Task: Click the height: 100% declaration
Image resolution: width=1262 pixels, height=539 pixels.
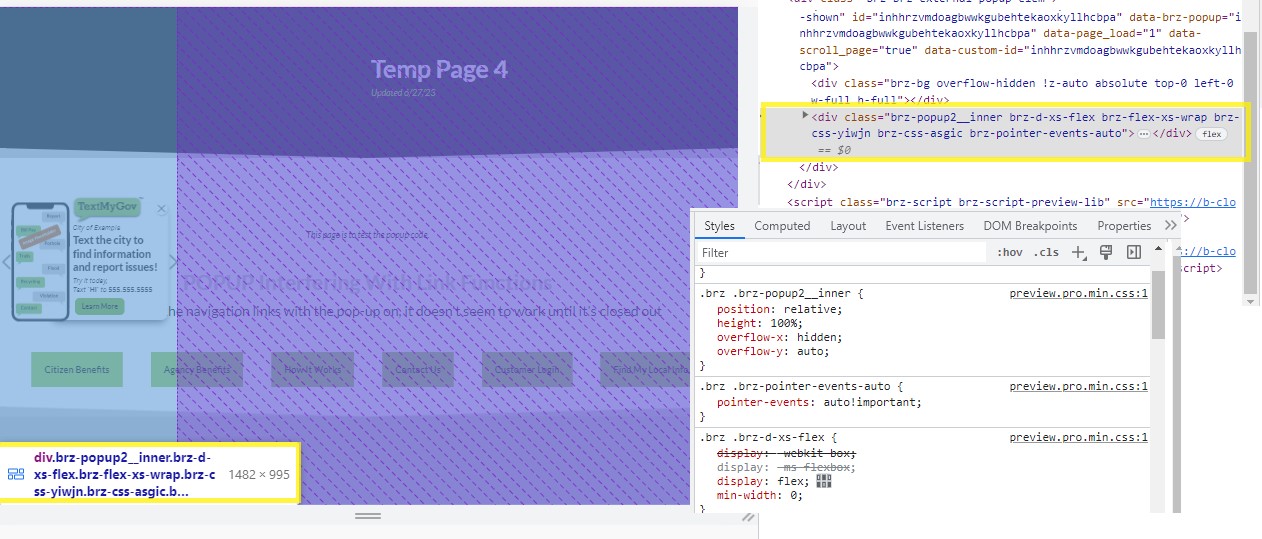Action: (759, 323)
